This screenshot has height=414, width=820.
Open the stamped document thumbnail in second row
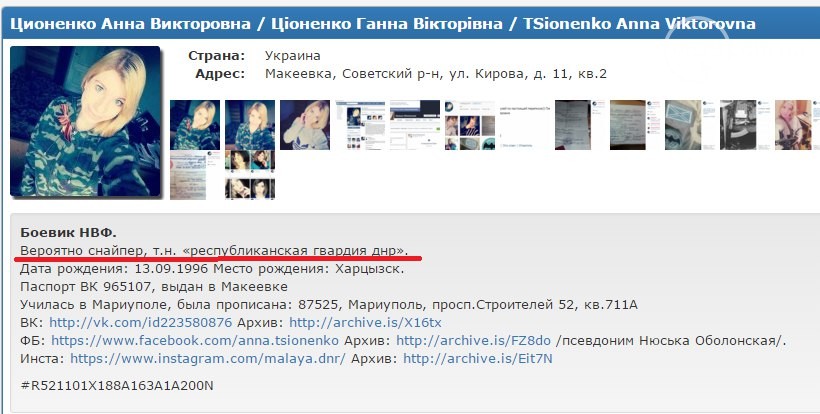[195, 175]
